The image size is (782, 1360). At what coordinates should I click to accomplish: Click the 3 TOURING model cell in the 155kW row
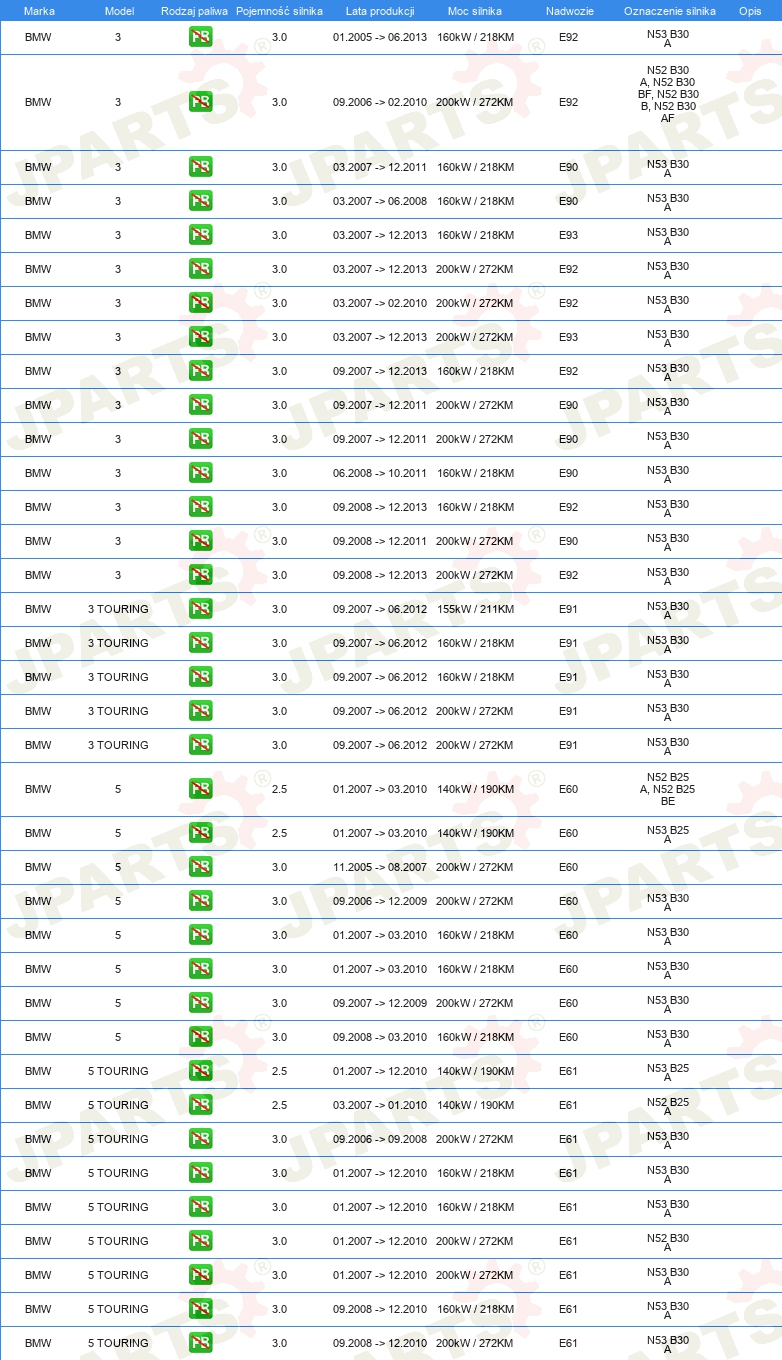(118, 609)
